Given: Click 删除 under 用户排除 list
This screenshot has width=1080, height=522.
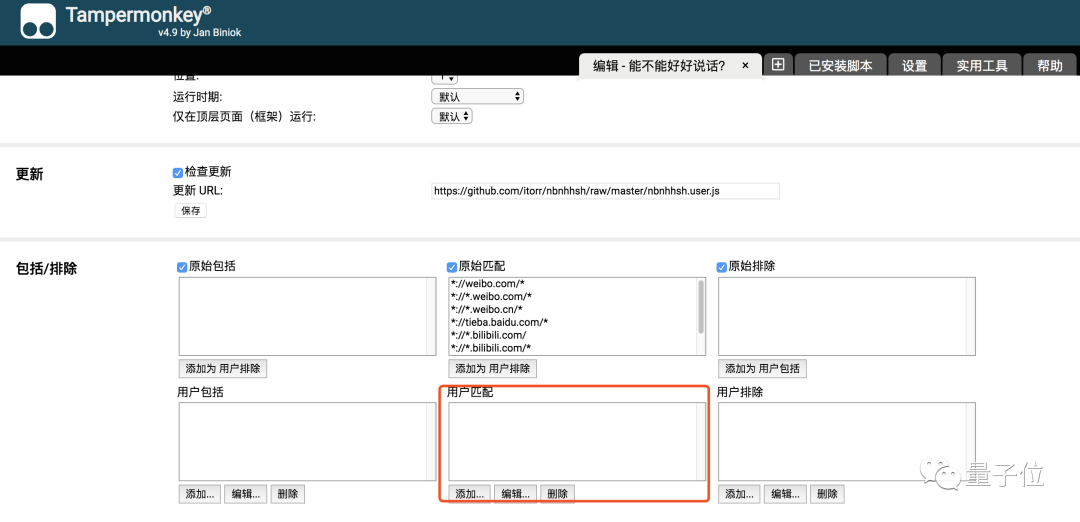Looking at the screenshot, I should click(x=828, y=494).
